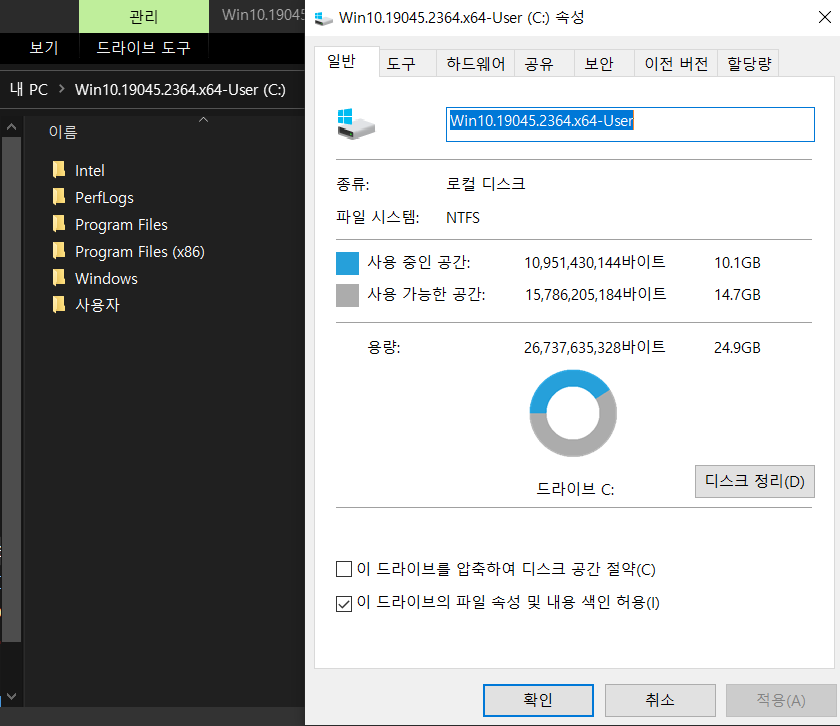Click scrollbar down arrow in Explorer pane
The width and height of the screenshot is (840, 726).
11,696
